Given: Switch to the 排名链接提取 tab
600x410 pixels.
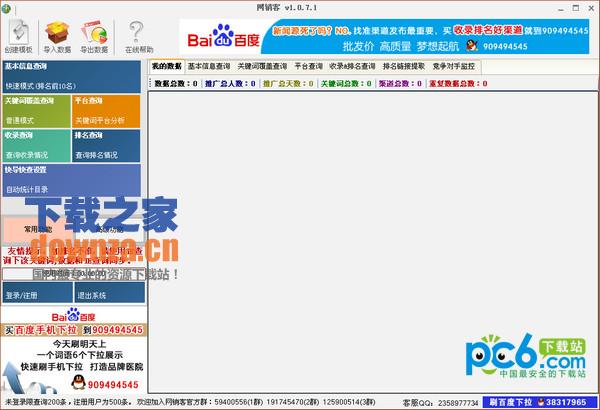Looking at the screenshot, I should (x=404, y=67).
